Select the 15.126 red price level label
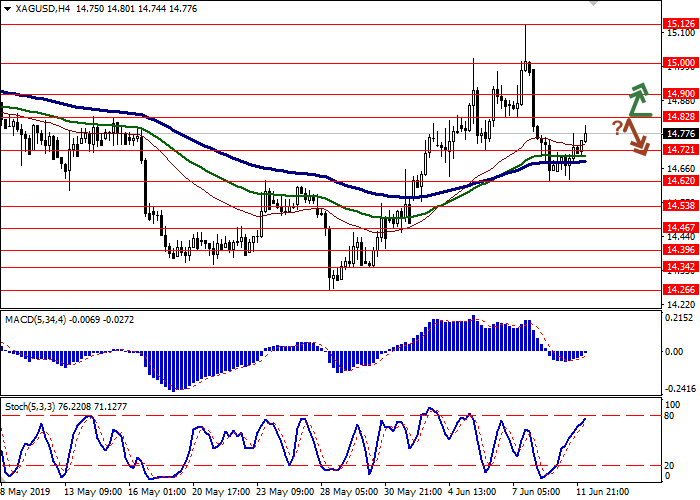The image size is (700, 500). tap(681, 24)
